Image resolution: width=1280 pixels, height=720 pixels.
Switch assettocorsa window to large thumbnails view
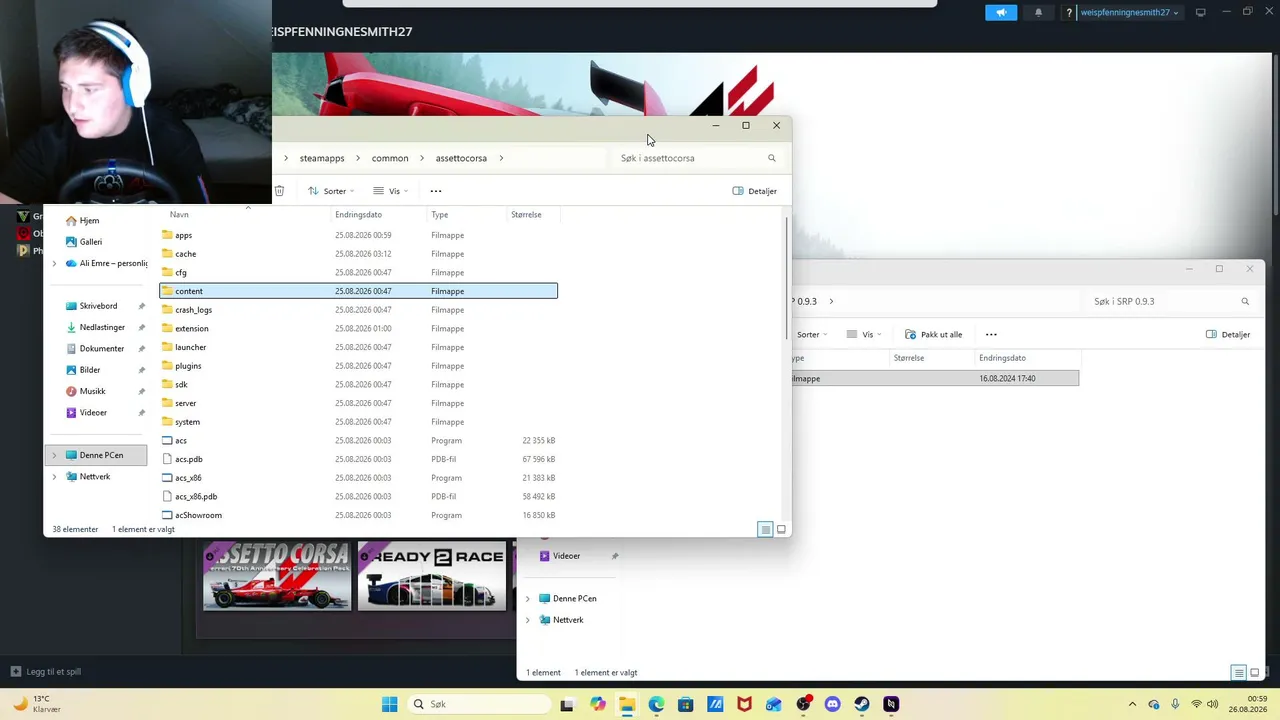(x=781, y=529)
